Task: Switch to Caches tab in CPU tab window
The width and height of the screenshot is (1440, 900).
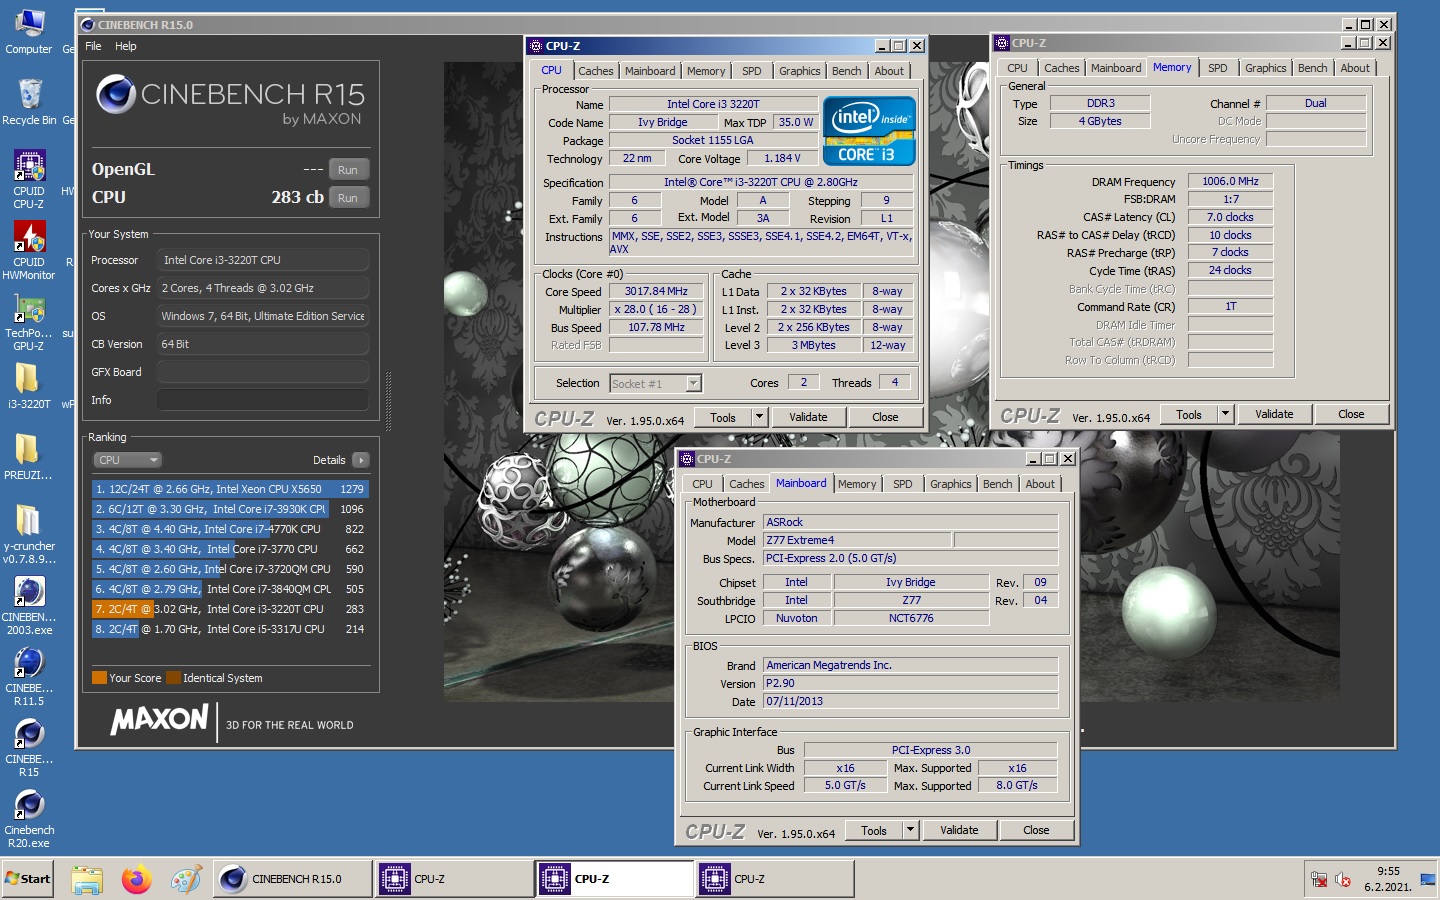Action: click(596, 71)
